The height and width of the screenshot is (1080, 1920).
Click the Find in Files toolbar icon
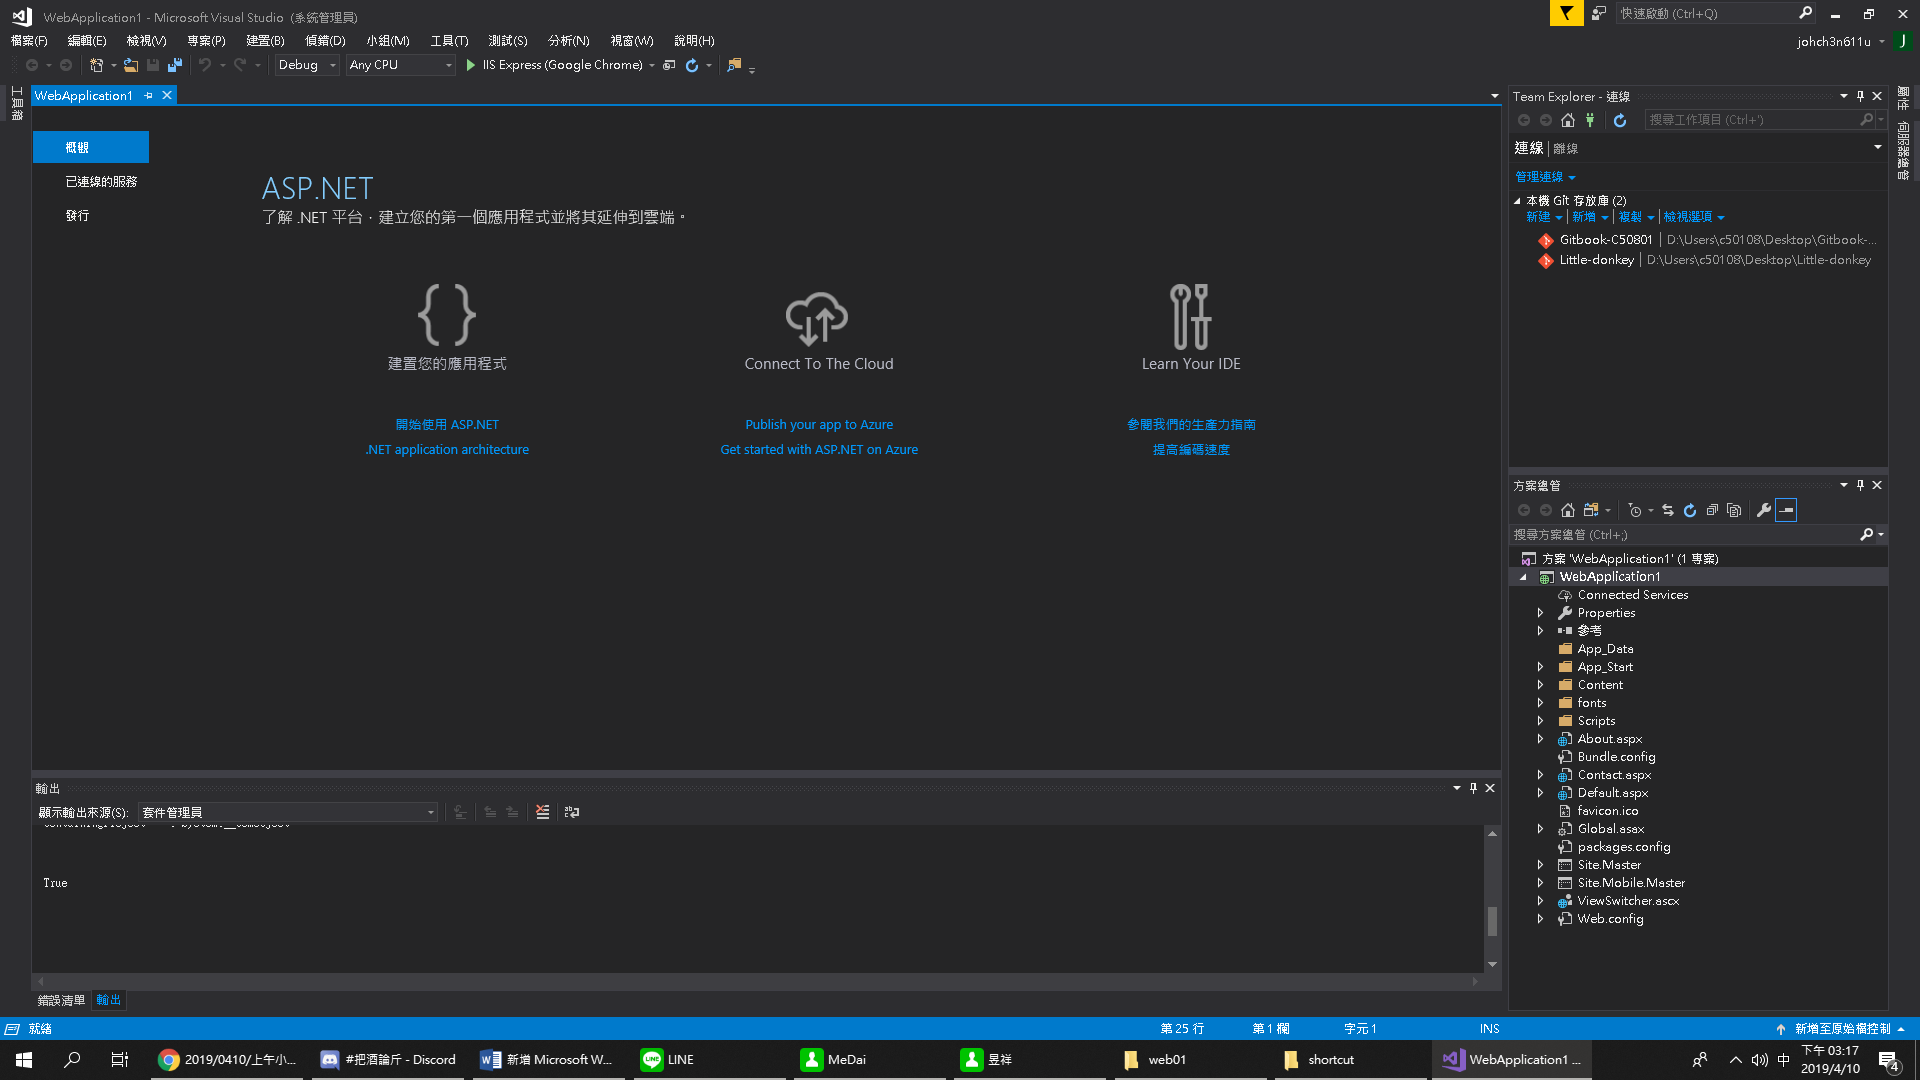tap(735, 65)
